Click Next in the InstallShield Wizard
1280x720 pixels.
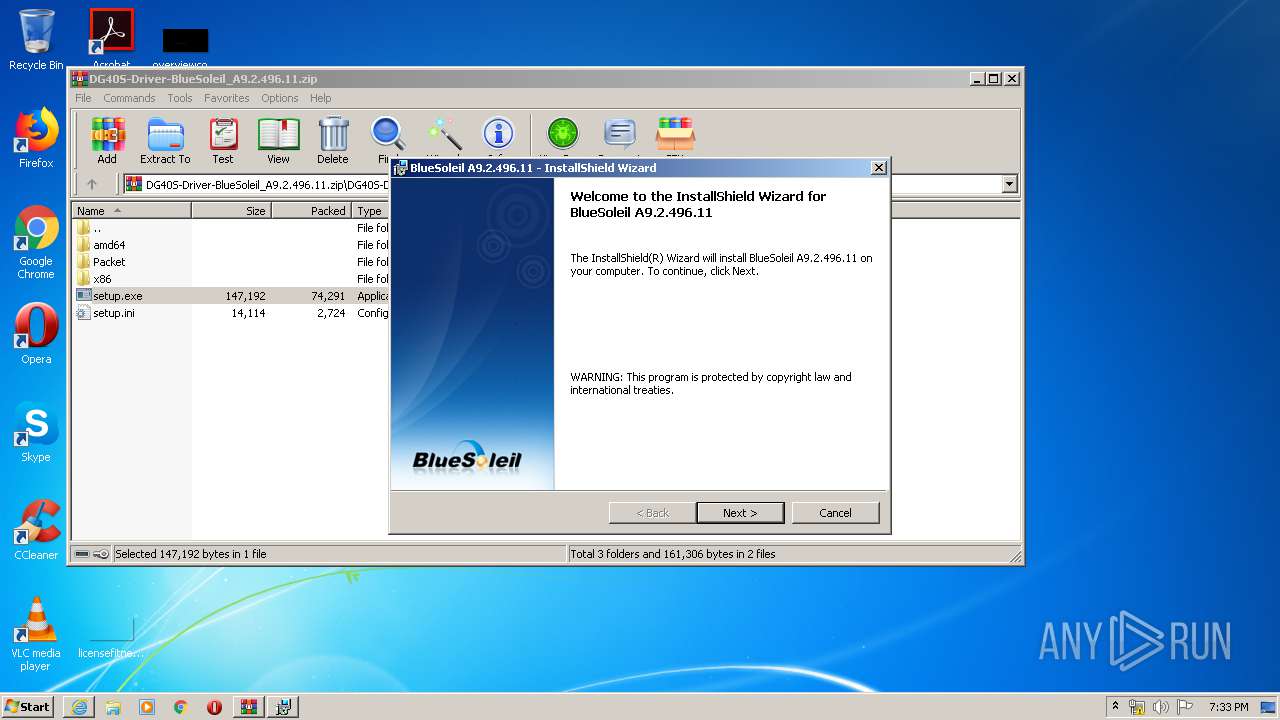point(740,513)
